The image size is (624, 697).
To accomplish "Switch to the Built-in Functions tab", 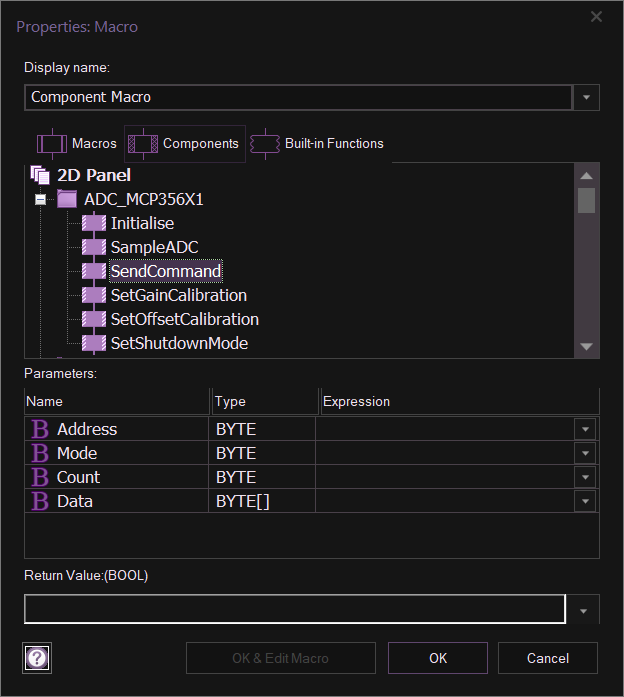I will [x=317, y=144].
